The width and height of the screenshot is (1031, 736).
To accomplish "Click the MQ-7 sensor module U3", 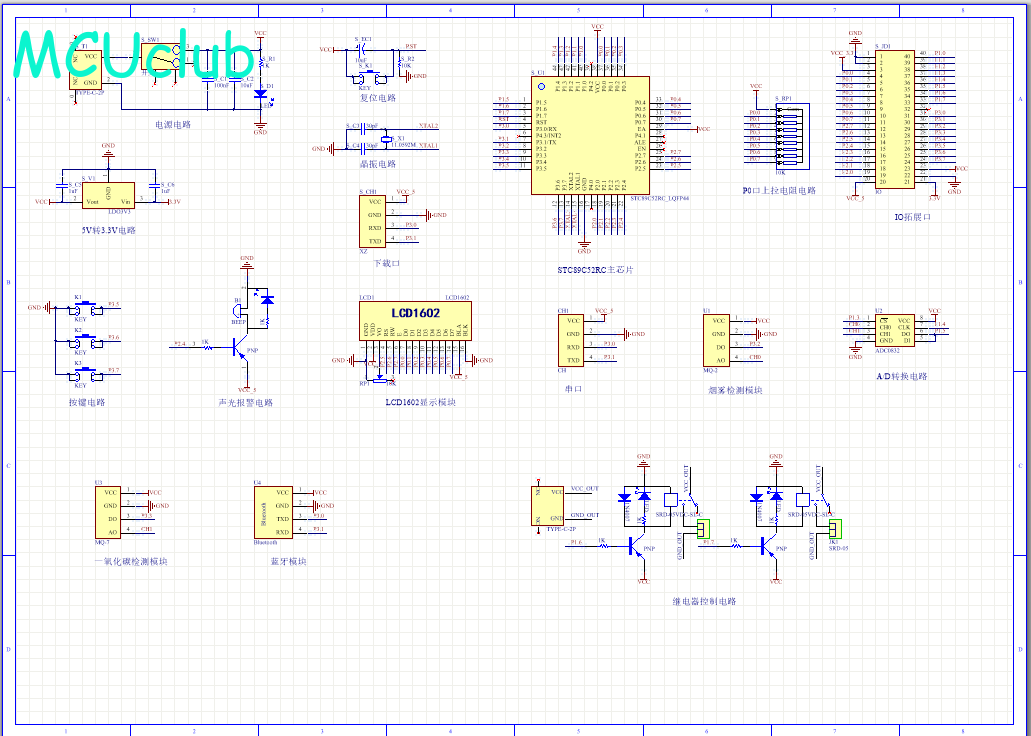I will coord(108,512).
